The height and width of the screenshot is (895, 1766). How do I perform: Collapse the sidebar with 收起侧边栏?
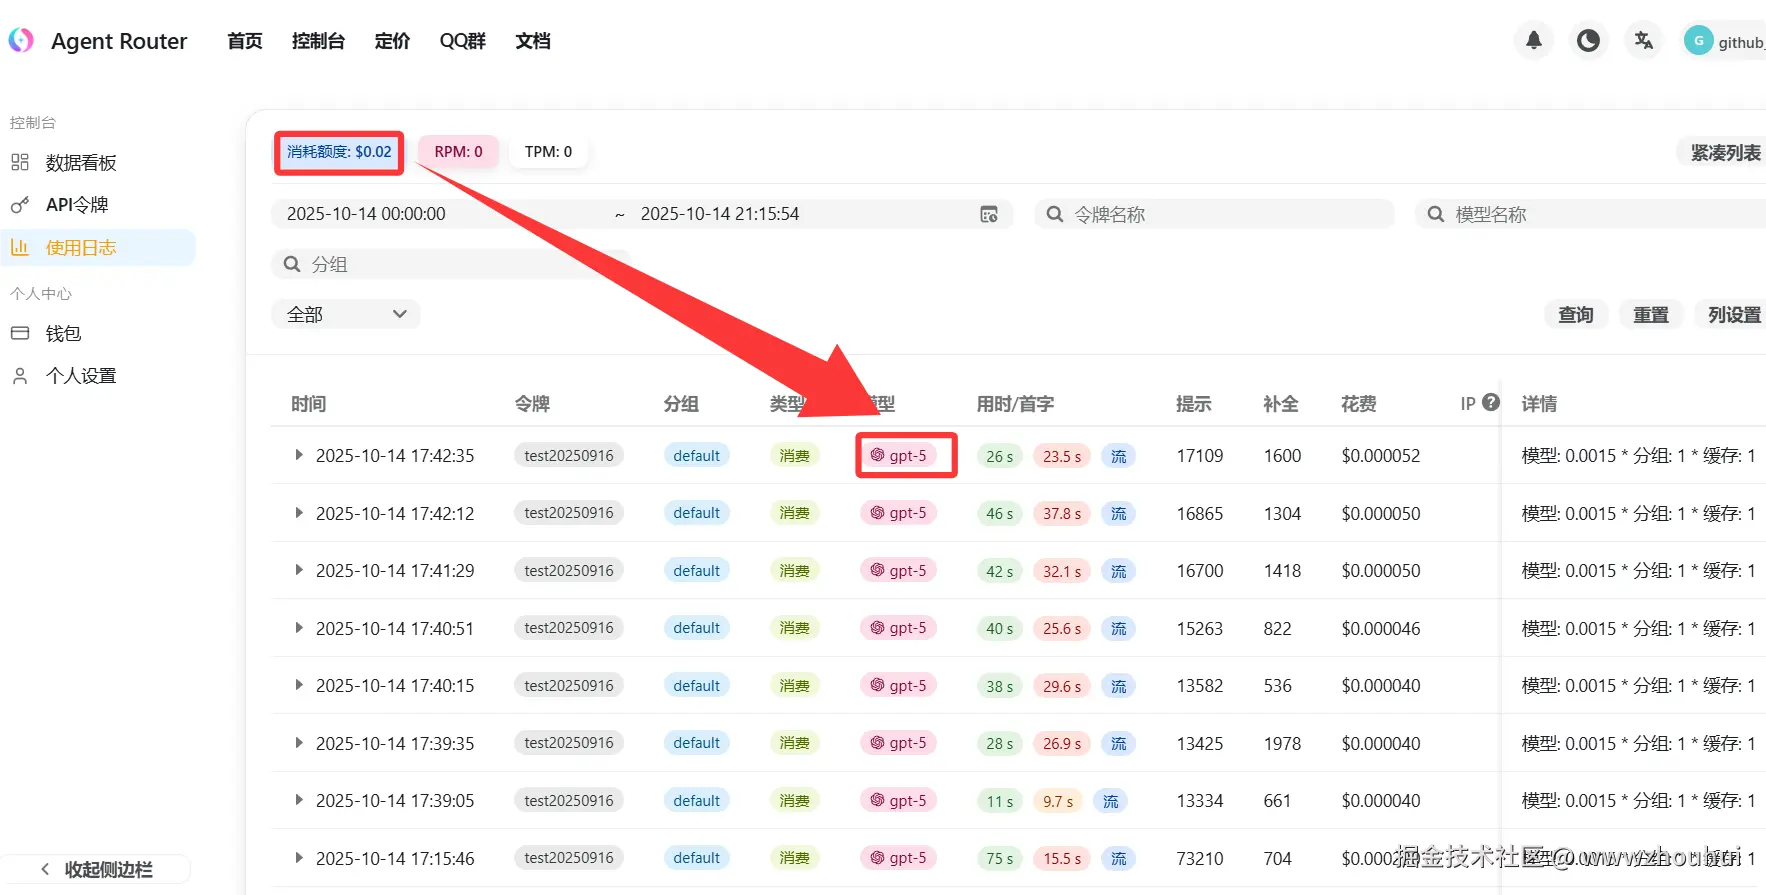[x=96, y=869]
